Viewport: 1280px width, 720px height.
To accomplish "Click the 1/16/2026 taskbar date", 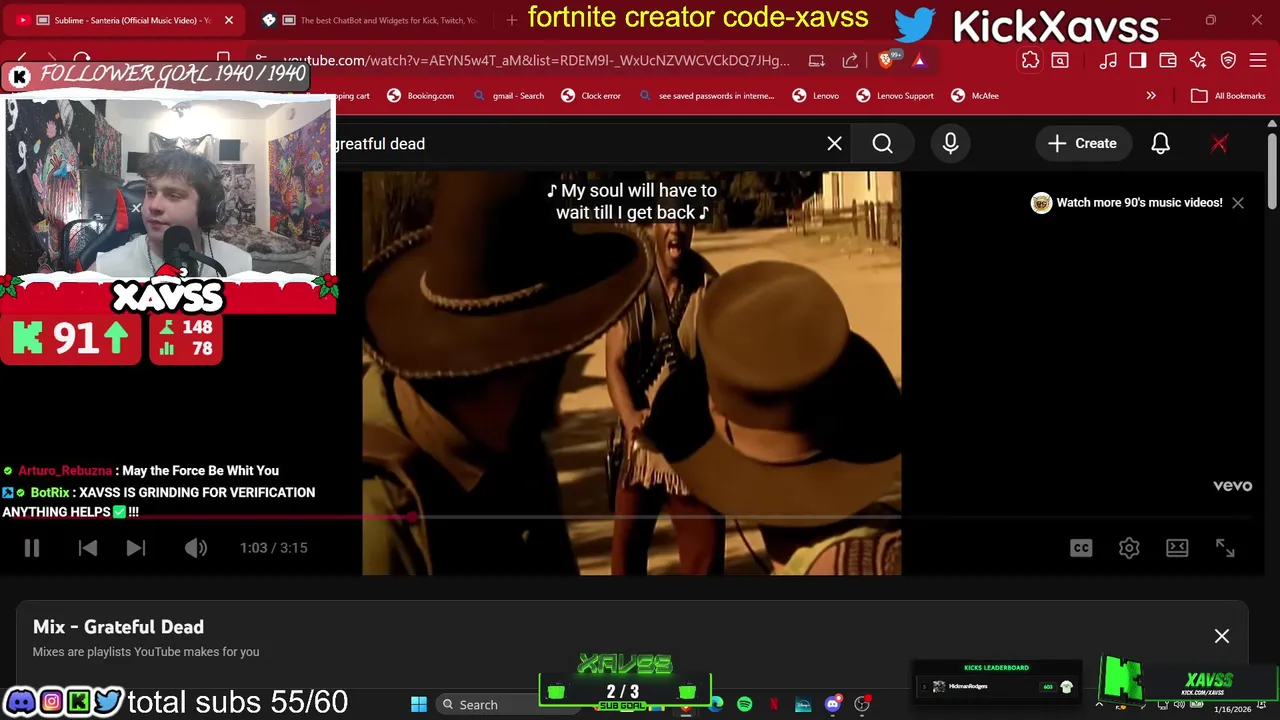I will [x=1232, y=709].
